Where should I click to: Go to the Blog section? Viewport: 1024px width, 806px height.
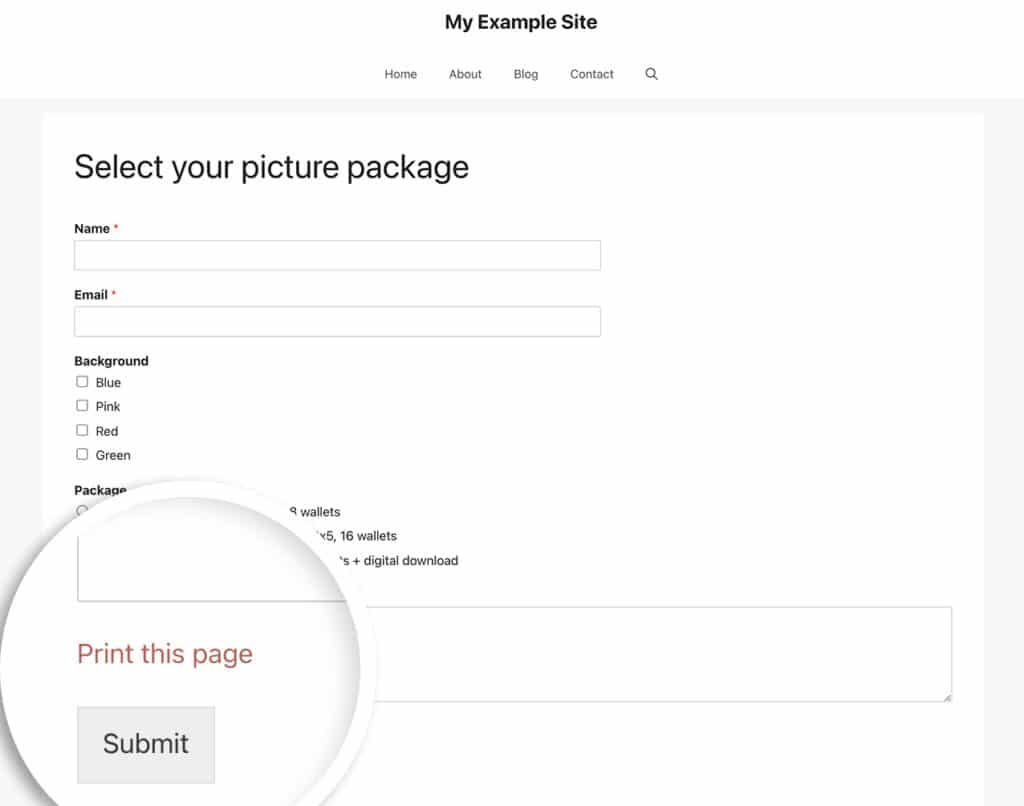[525, 73]
